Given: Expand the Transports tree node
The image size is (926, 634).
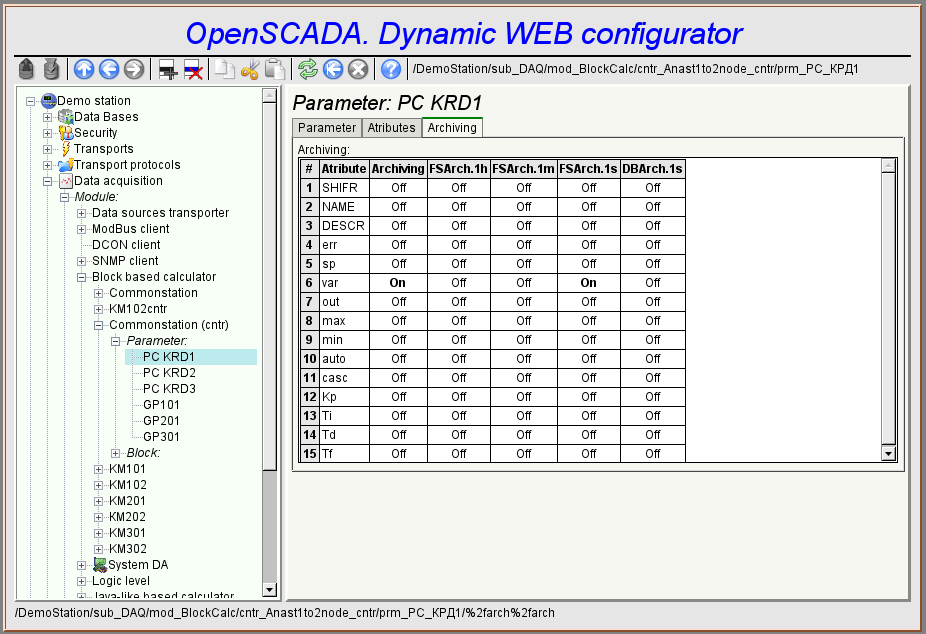Looking at the screenshot, I should click(48, 149).
